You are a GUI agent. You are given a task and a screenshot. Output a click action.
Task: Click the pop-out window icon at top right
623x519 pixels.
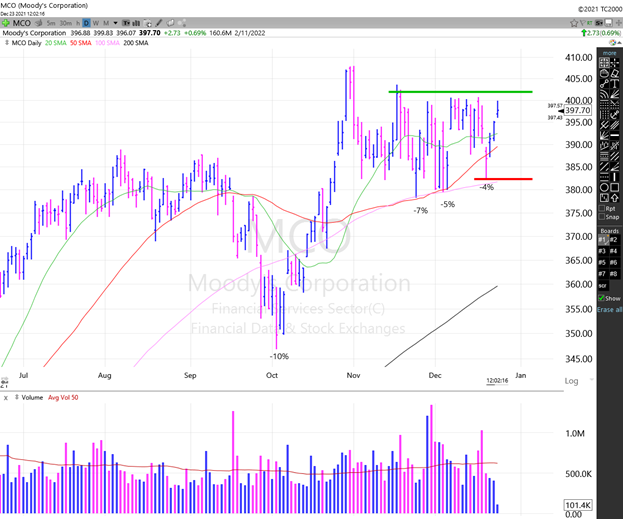coord(608,23)
